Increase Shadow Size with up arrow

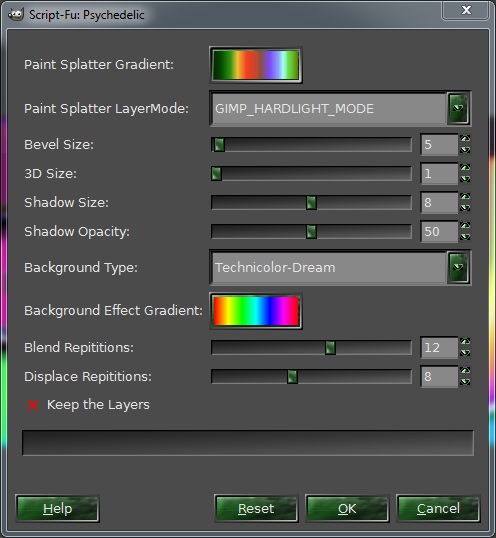[x=465, y=197]
